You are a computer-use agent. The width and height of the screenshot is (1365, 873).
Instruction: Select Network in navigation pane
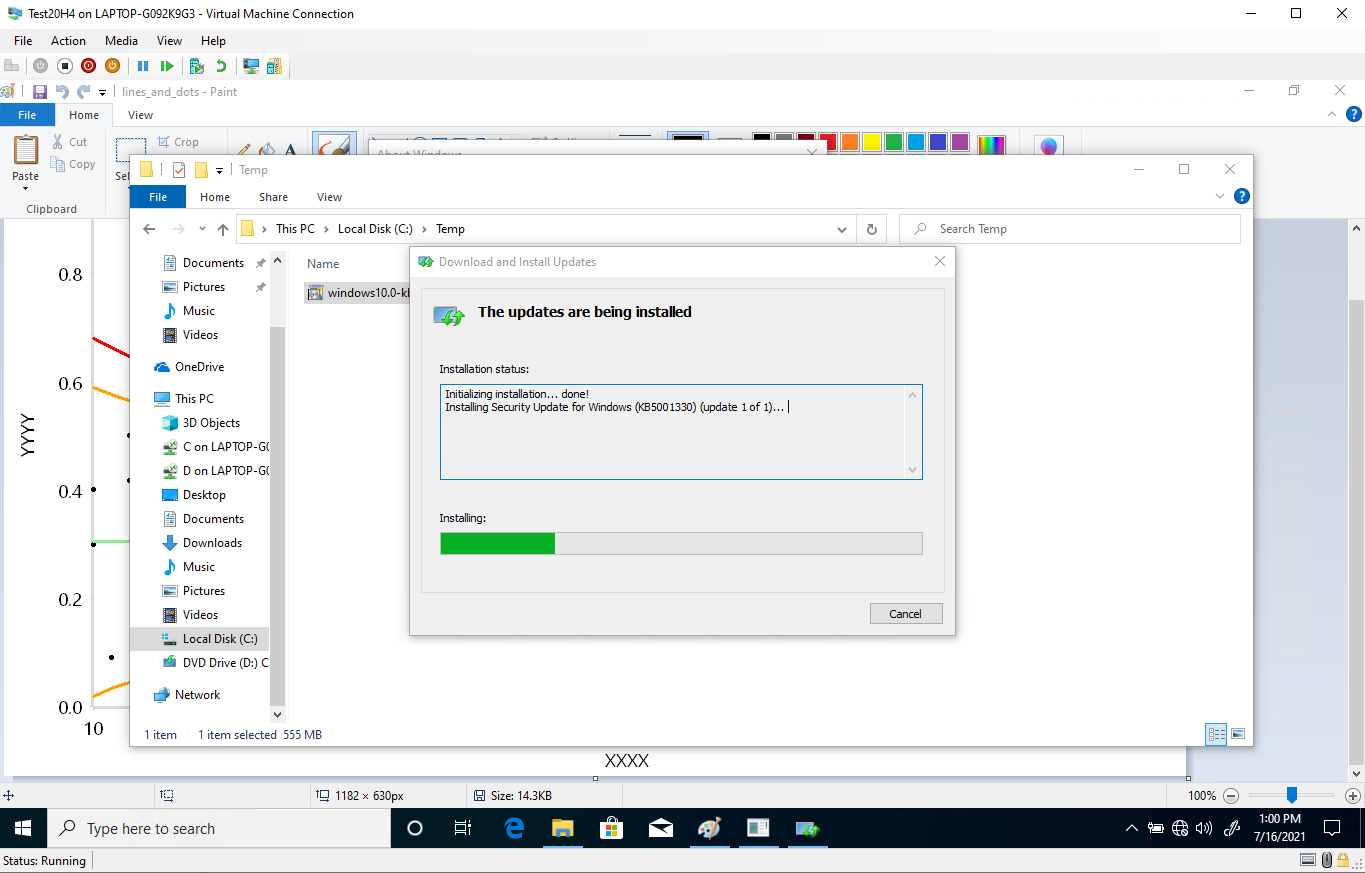[197, 695]
